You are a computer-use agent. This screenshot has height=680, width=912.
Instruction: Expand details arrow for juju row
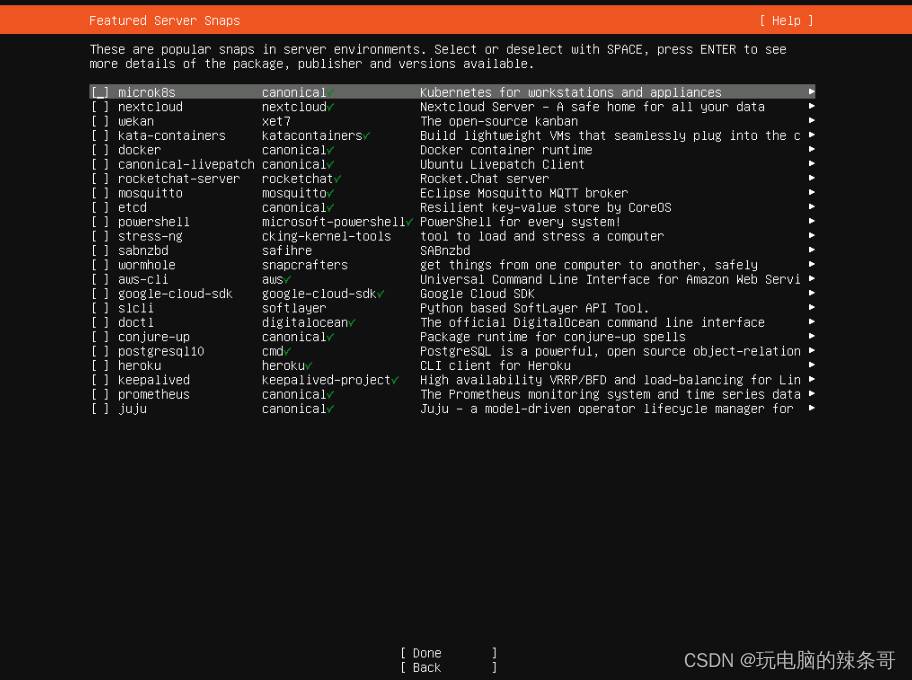(811, 409)
